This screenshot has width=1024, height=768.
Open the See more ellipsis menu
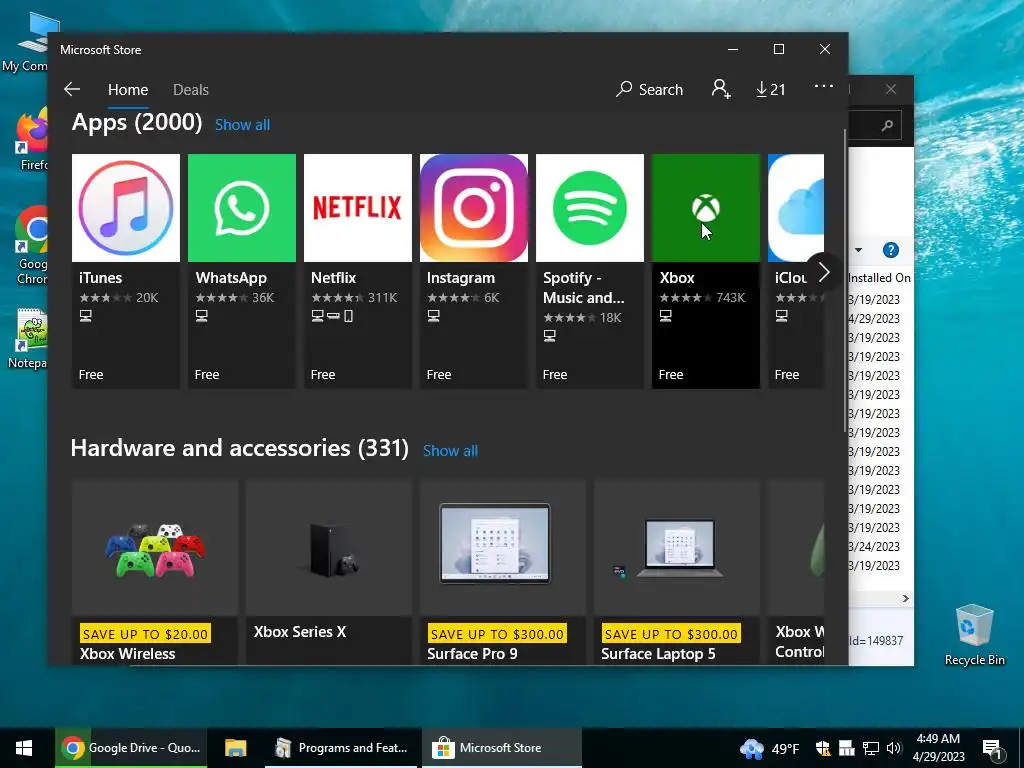point(824,86)
